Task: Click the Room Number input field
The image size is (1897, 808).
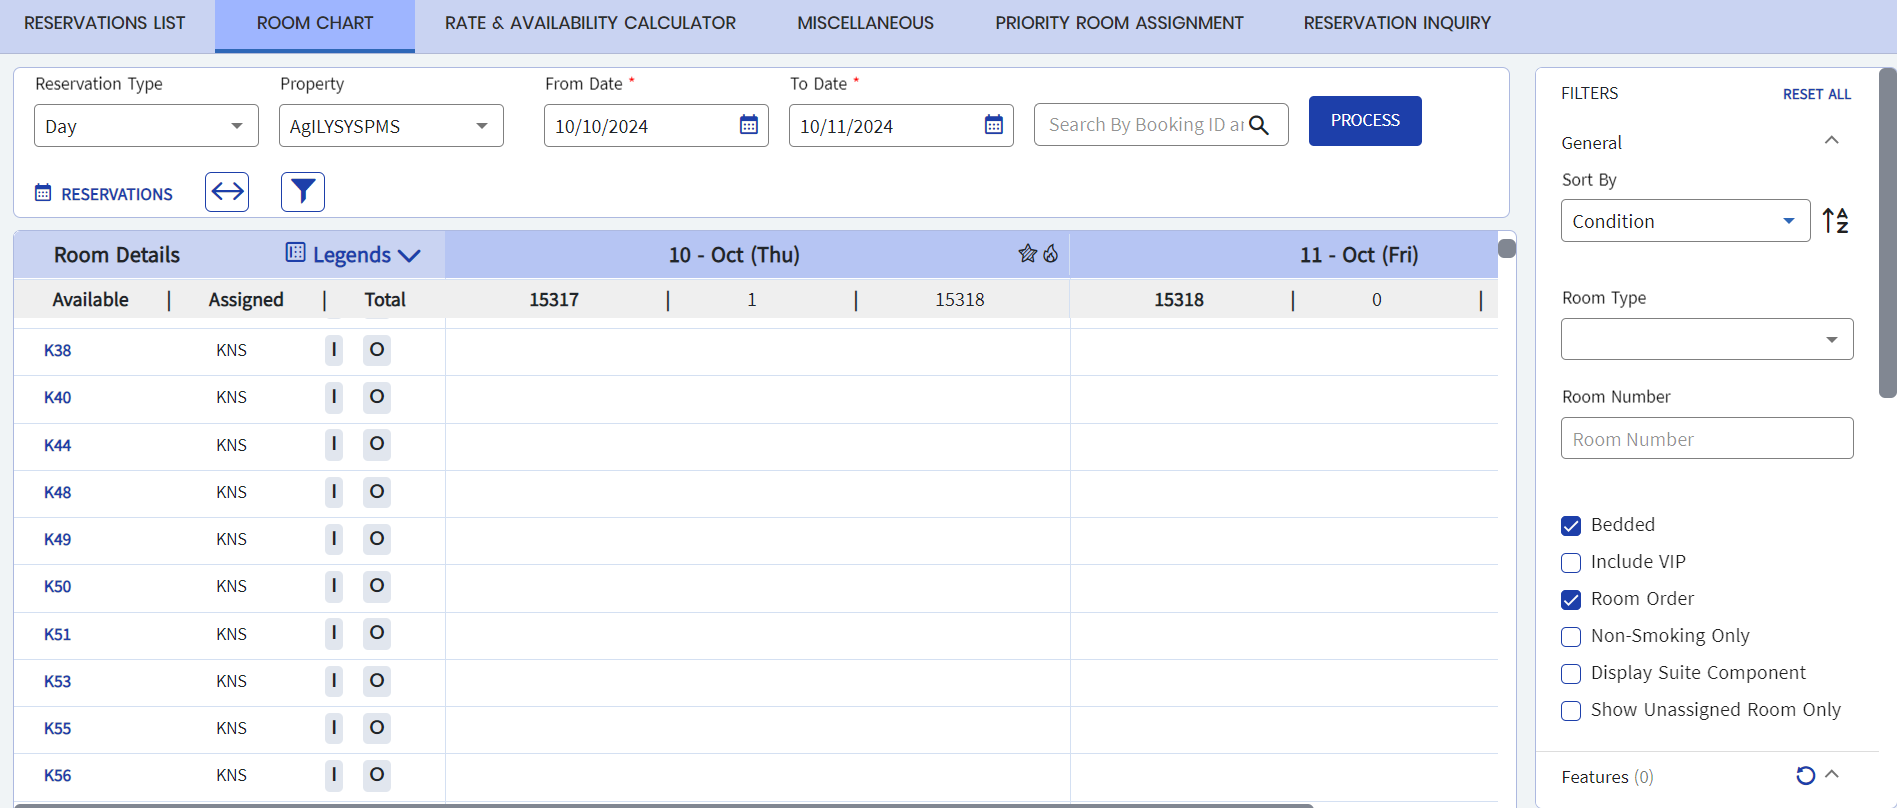Action: pos(1706,439)
